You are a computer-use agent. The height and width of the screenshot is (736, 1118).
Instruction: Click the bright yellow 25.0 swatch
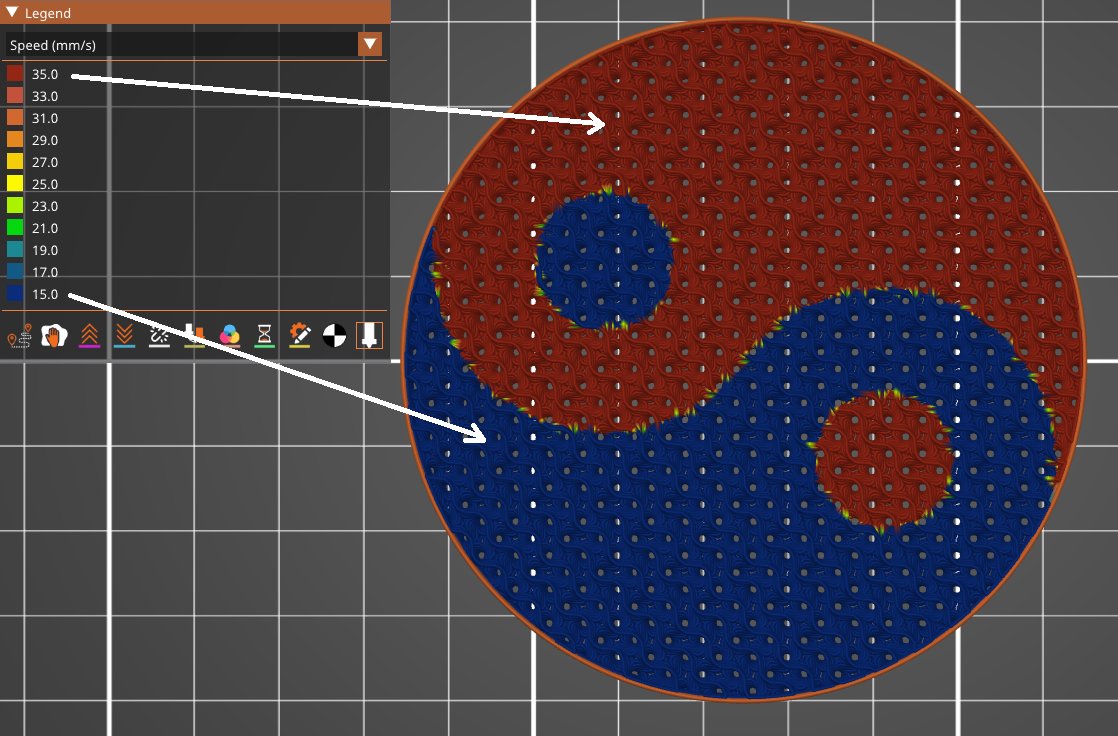[x=15, y=184]
